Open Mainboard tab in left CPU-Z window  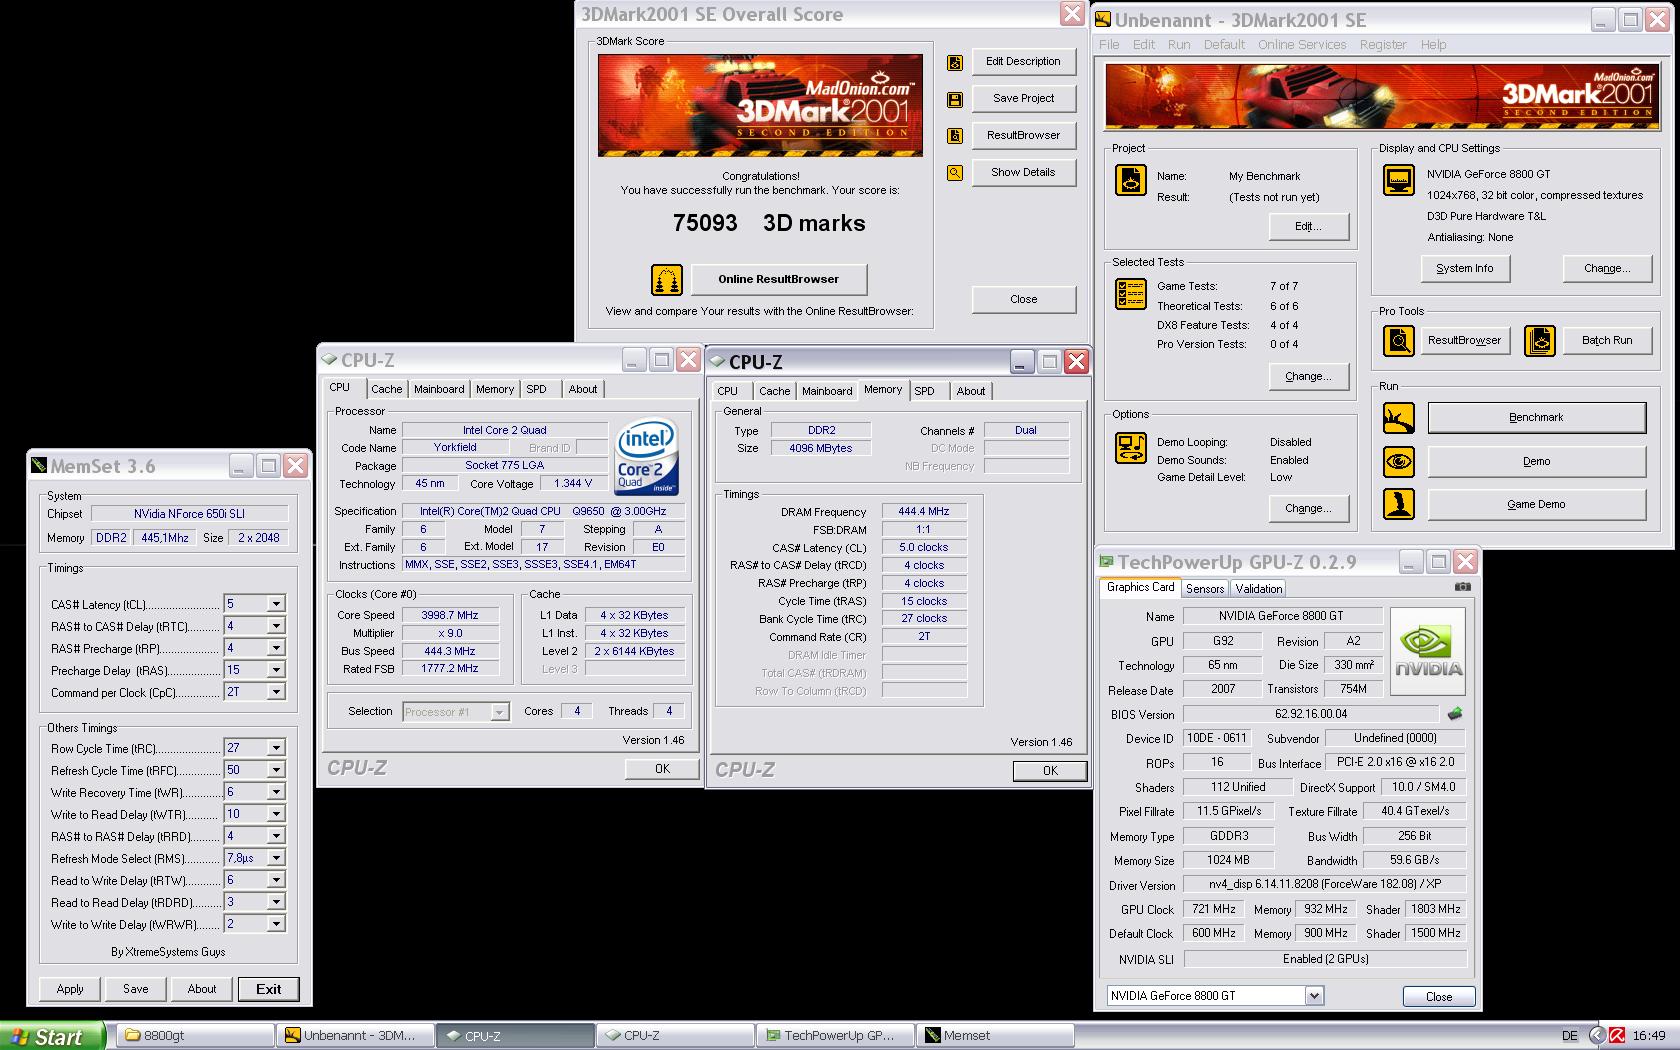(439, 390)
